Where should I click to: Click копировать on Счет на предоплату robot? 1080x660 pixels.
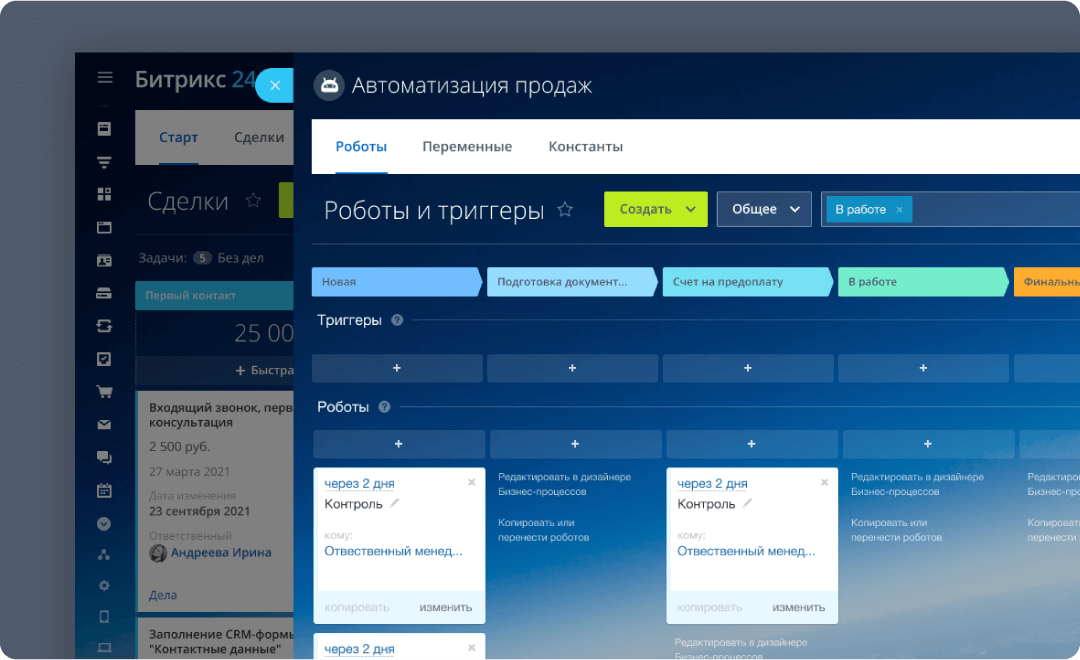[709, 608]
